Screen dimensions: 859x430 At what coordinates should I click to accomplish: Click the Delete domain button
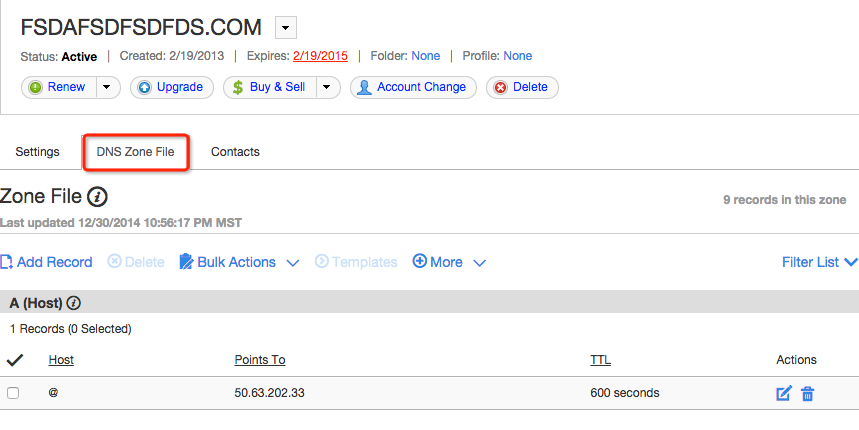click(x=521, y=87)
